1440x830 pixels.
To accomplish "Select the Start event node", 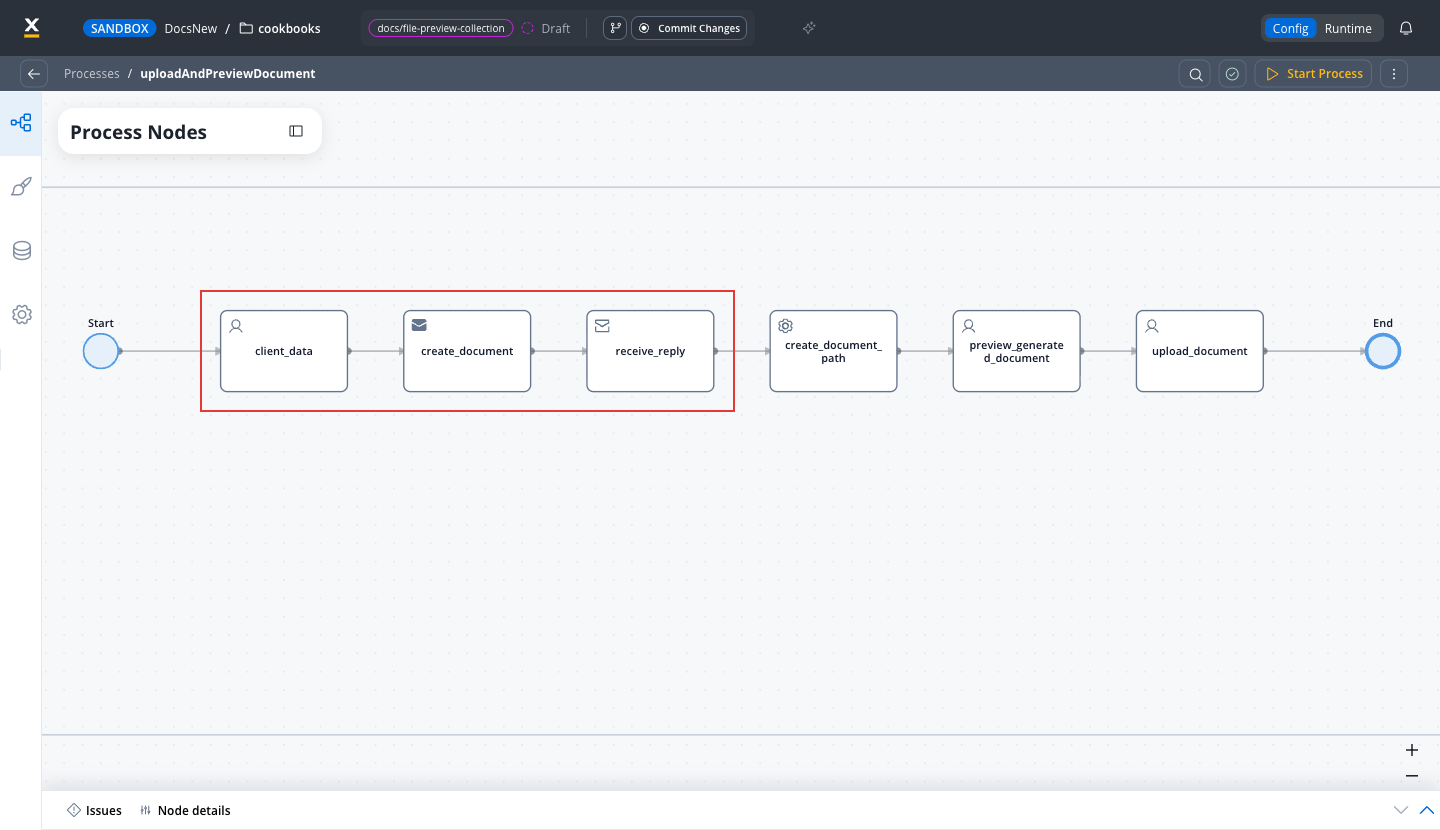I will point(101,351).
